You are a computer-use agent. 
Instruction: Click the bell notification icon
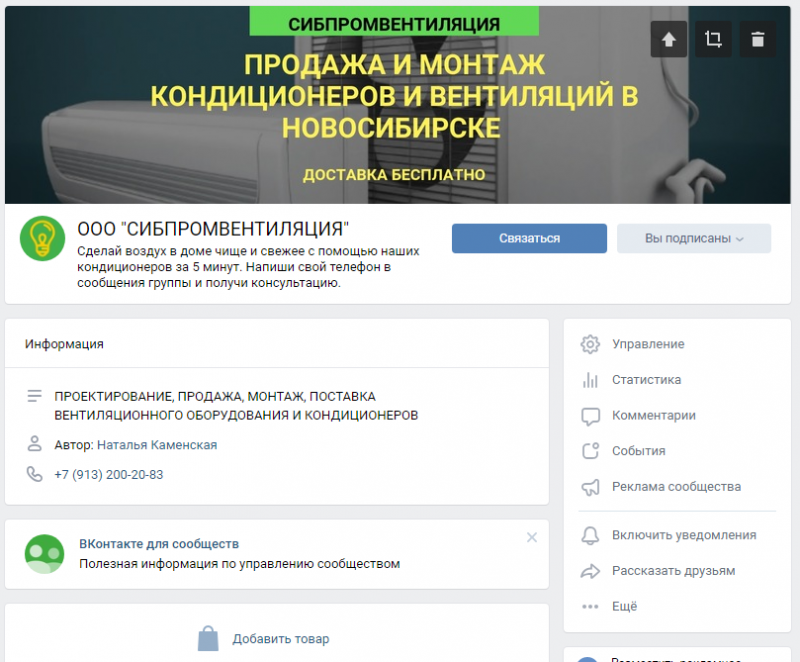590,536
